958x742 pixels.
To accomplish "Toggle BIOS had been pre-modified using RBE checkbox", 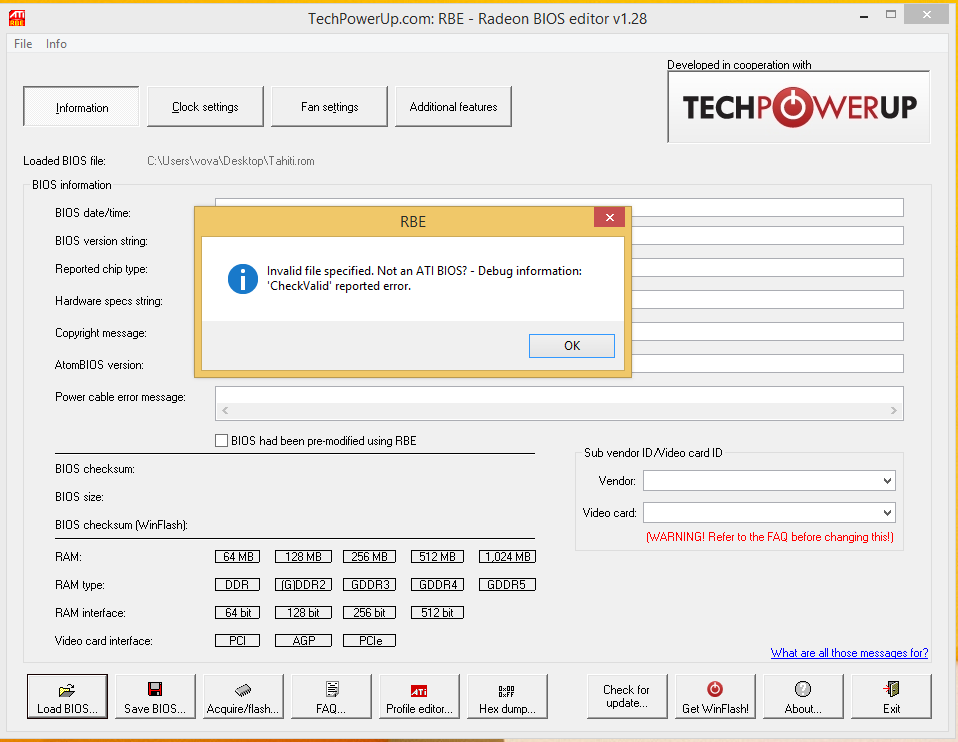I will 221,441.
